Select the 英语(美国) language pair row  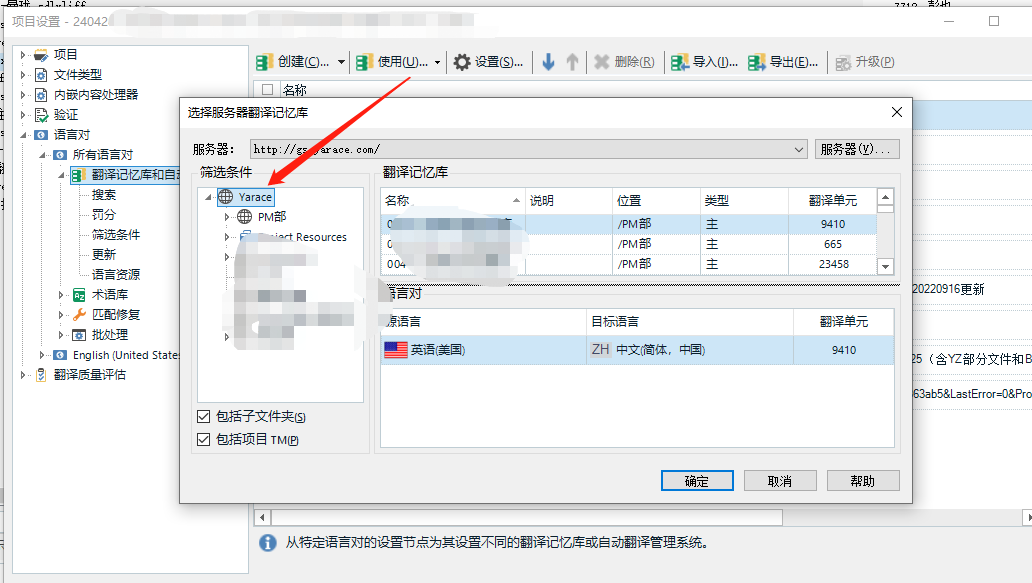637,350
